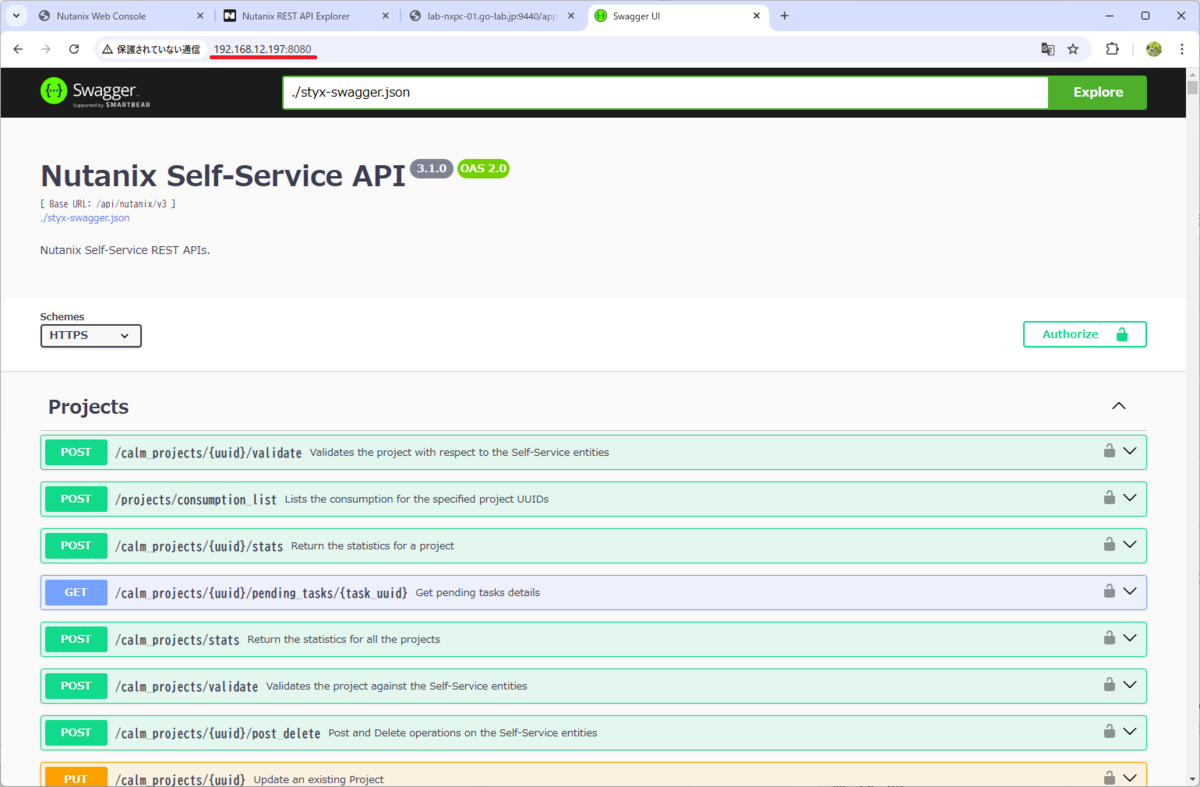This screenshot has height=787, width=1200.
Task: Open a new browser tab
Action: tap(784, 16)
